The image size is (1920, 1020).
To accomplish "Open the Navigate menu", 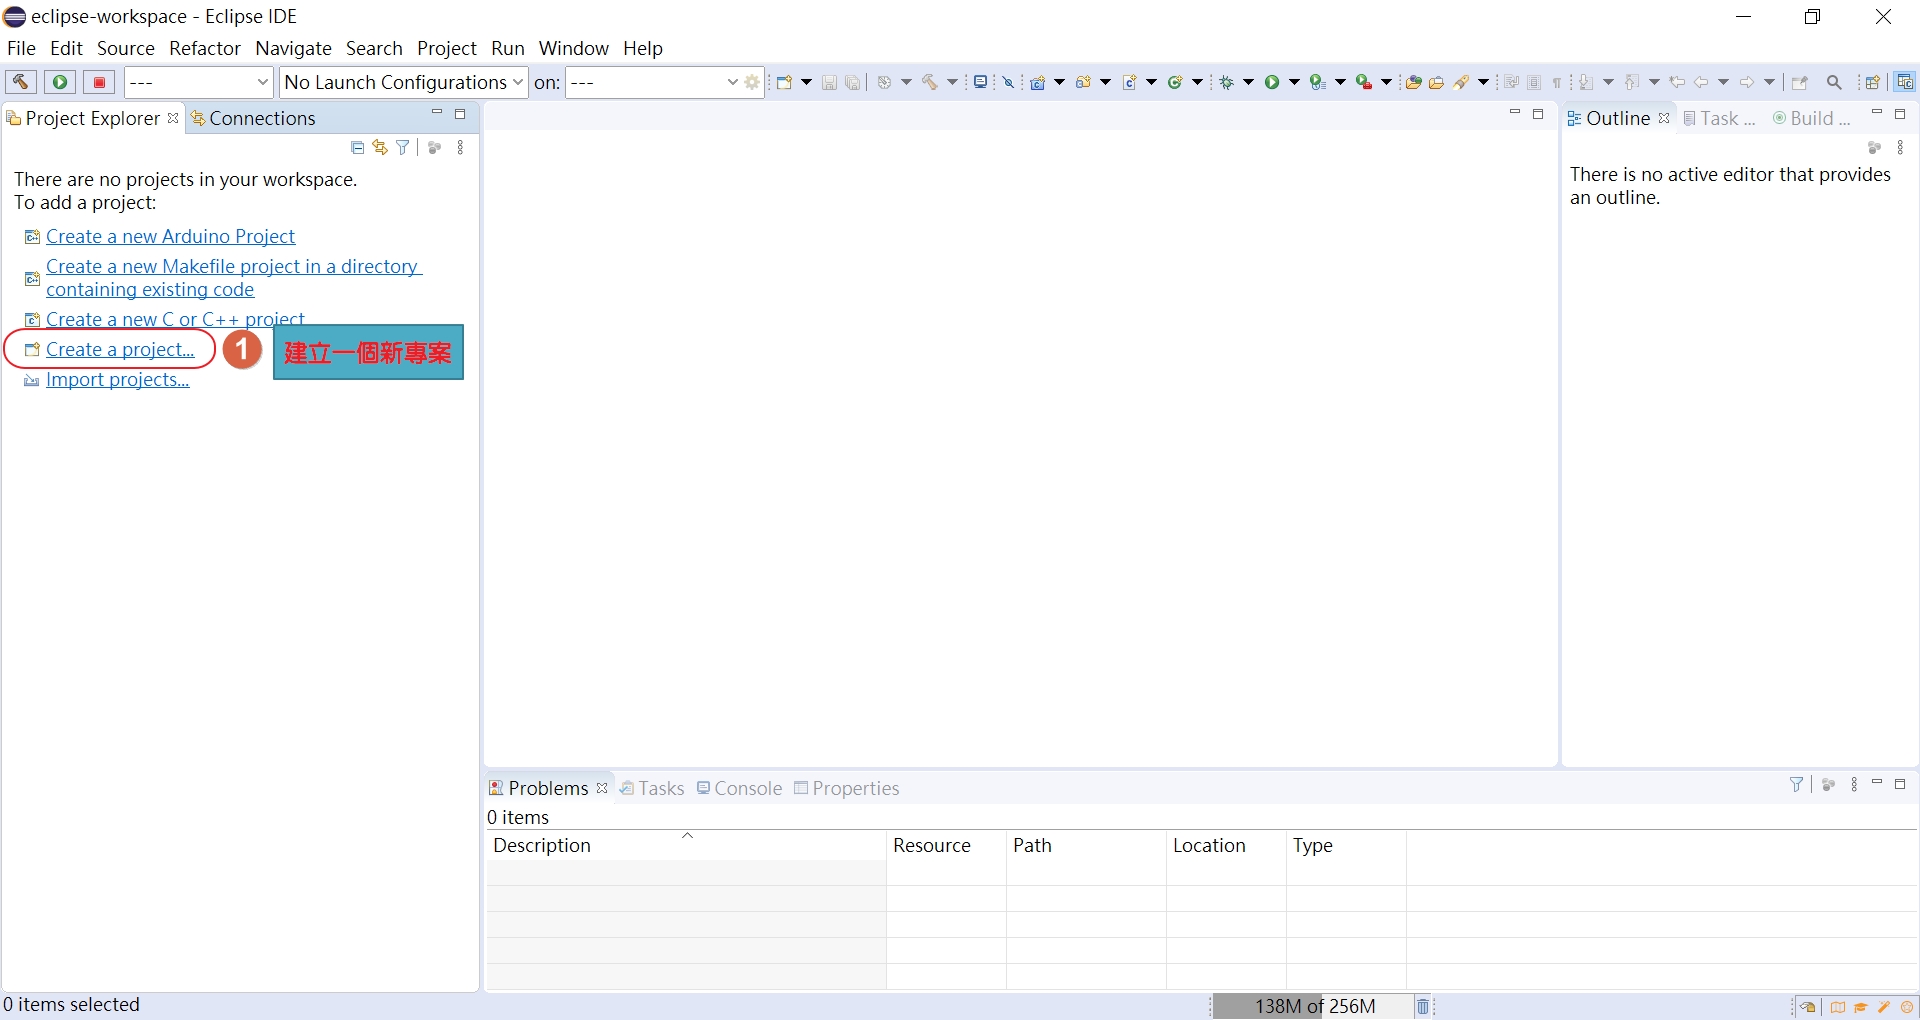I will [293, 48].
